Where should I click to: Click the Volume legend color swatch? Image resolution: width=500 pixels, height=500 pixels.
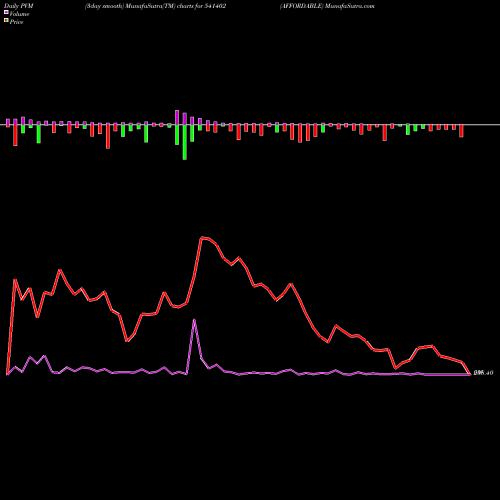[x=6, y=12]
